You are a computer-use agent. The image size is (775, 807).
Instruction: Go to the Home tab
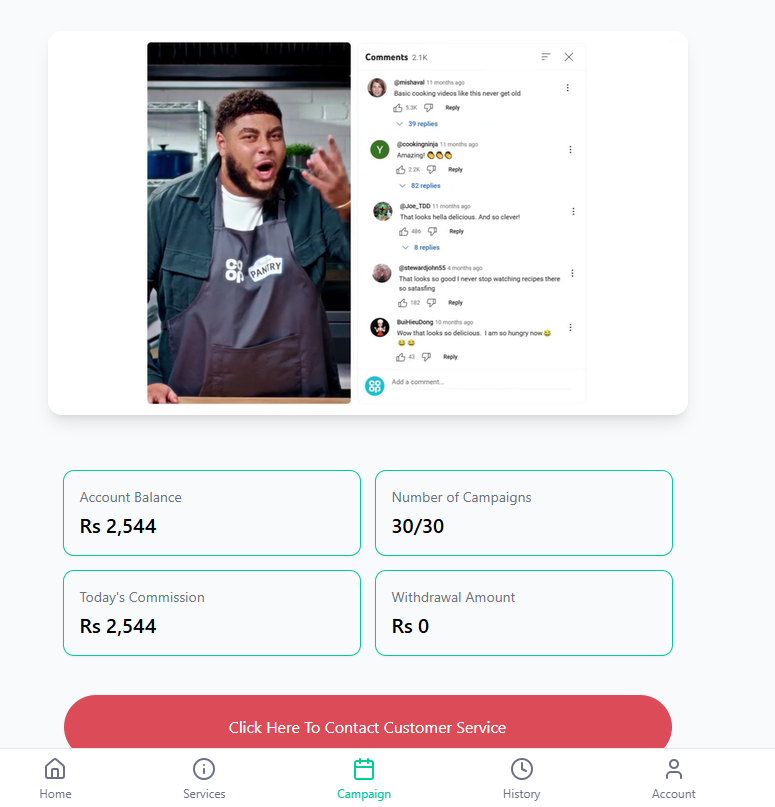55,779
